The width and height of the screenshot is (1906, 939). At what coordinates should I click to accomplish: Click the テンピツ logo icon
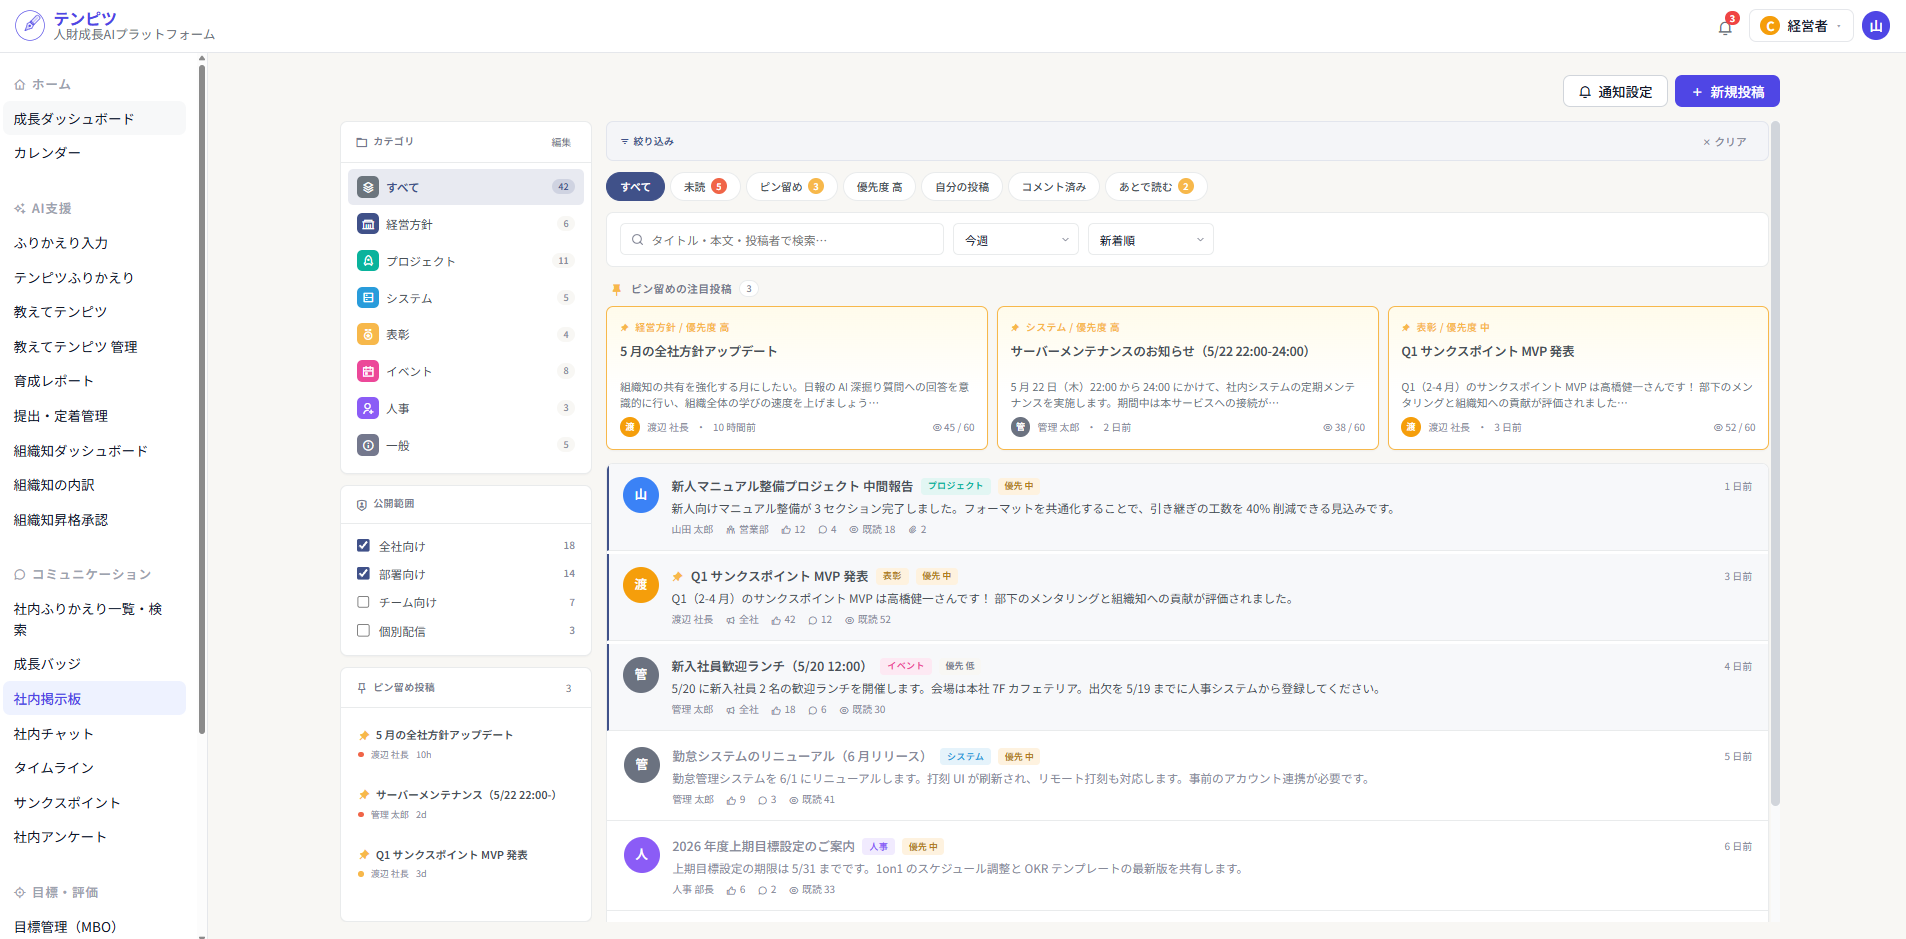click(x=30, y=25)
